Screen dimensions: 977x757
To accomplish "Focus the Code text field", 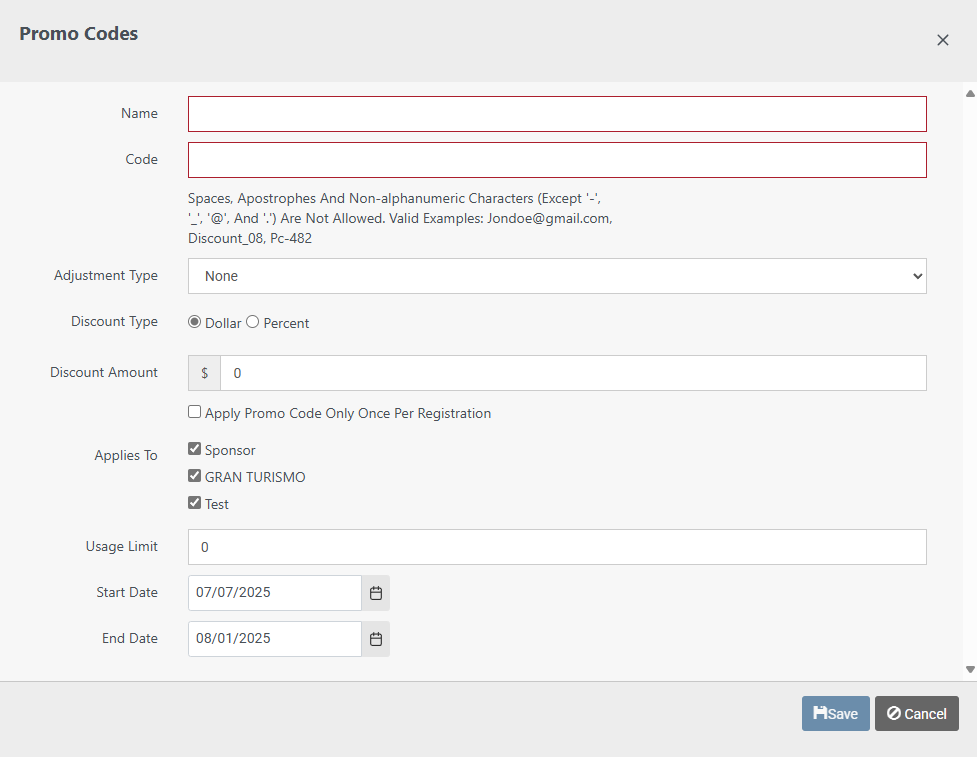I will [557, 160].
